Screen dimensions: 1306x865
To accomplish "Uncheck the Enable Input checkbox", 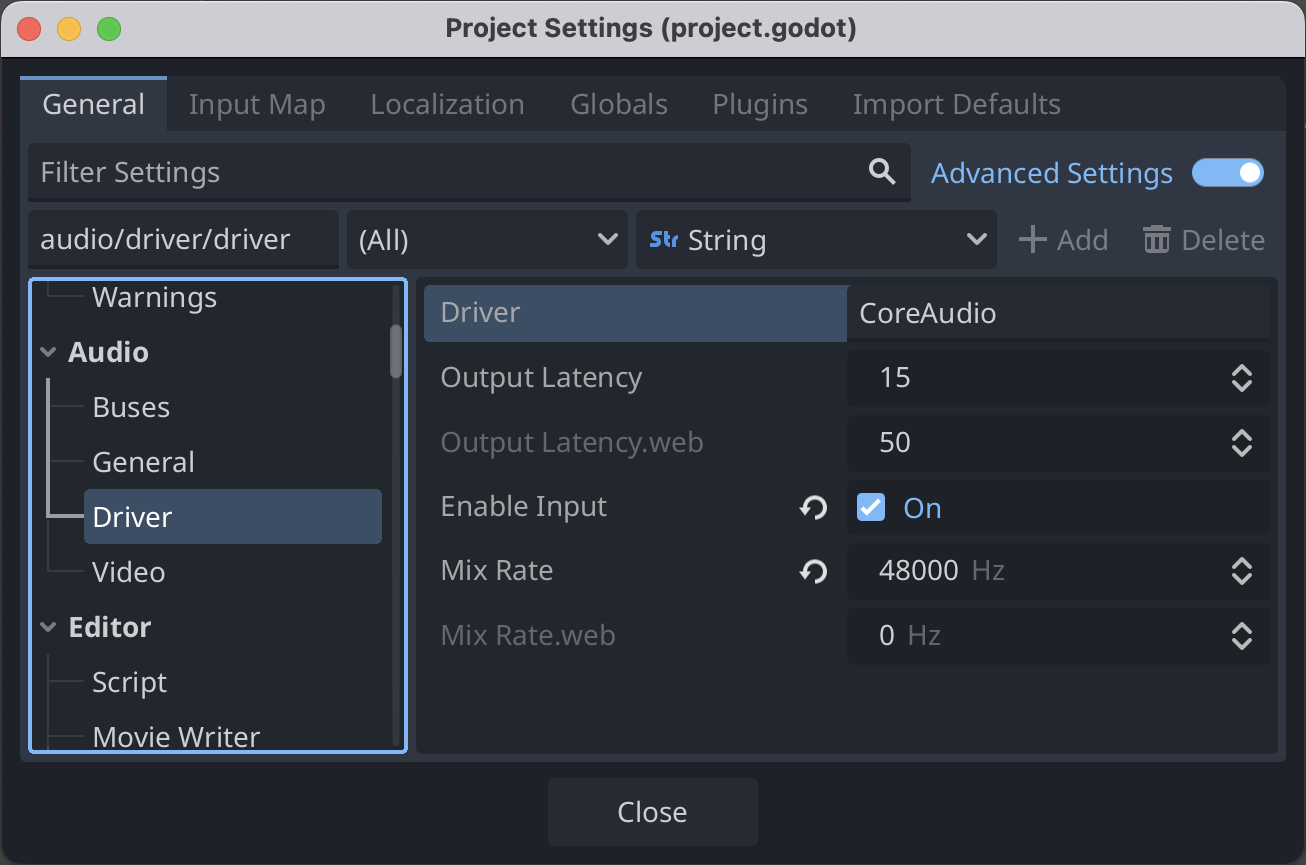I will point(870,507).
